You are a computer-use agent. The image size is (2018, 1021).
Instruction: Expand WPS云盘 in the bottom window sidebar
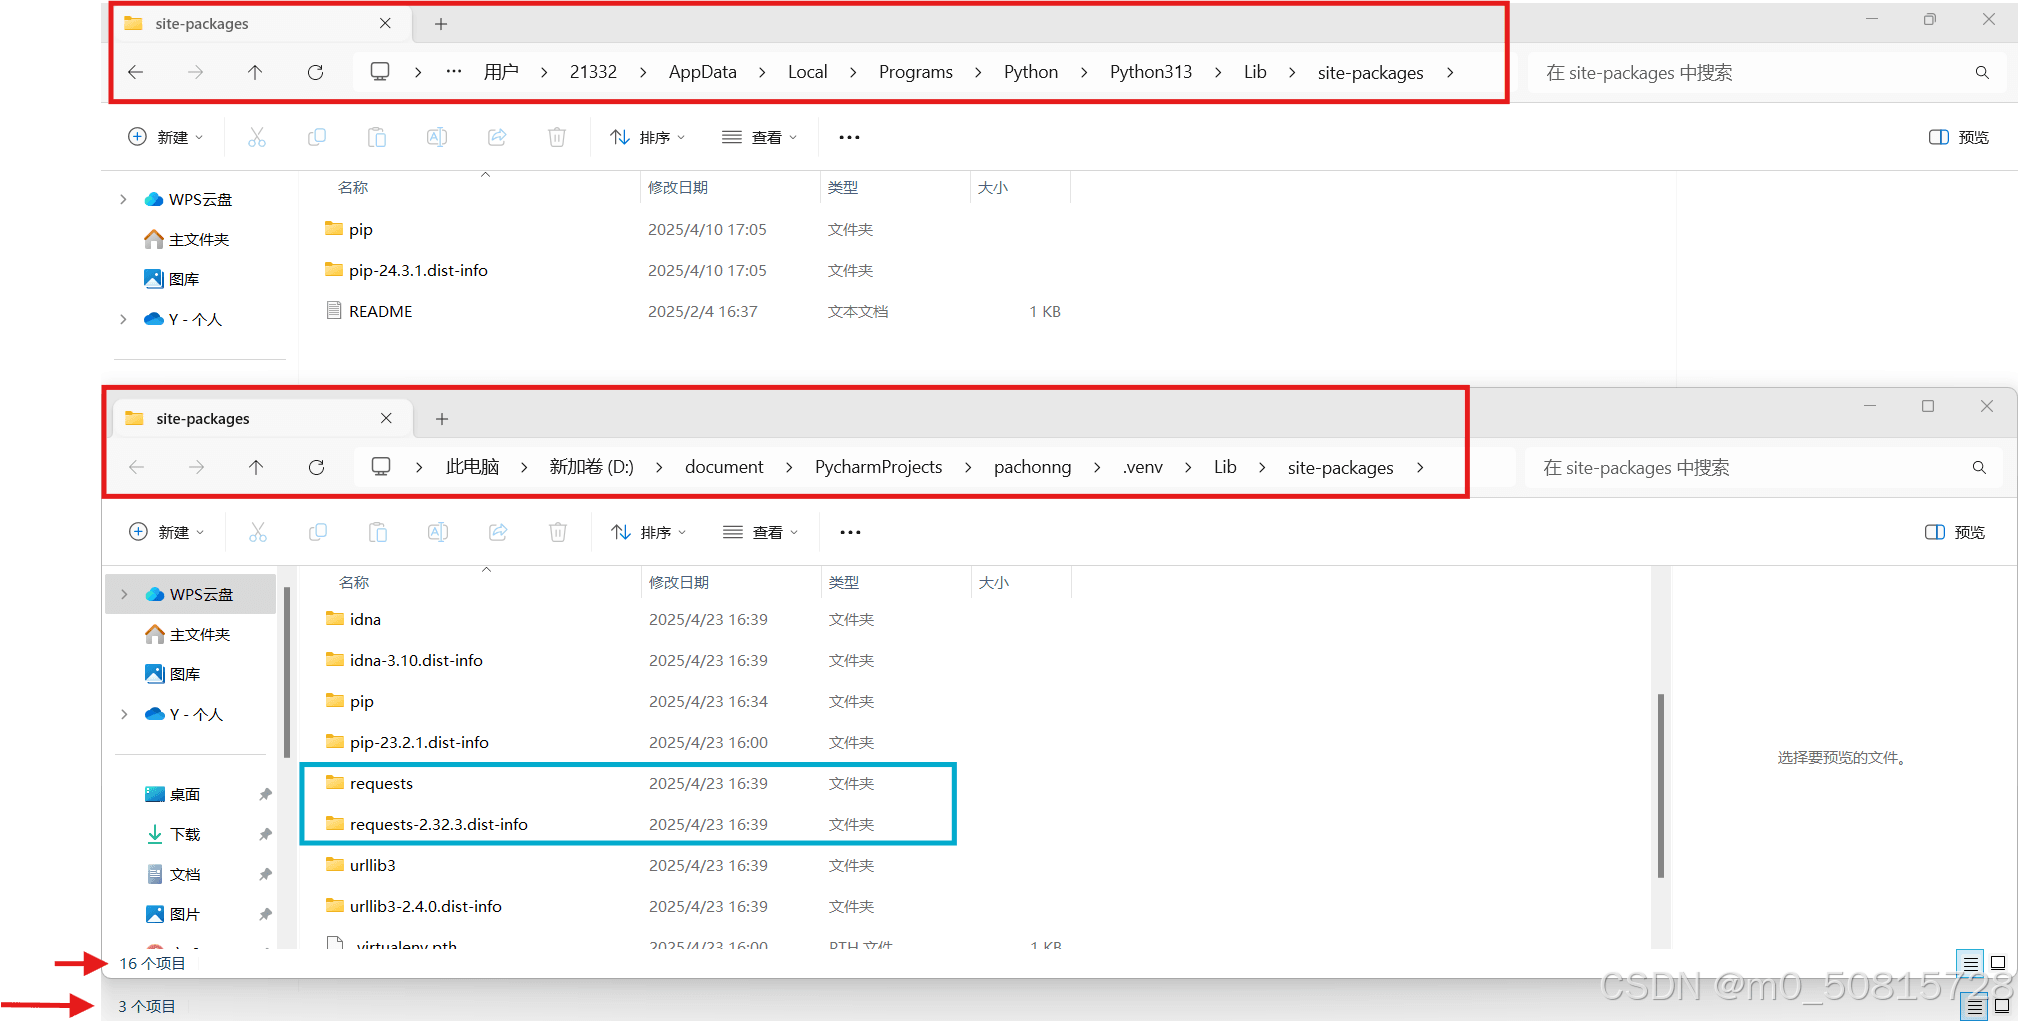pyautogui.click(x=124, y=594)
